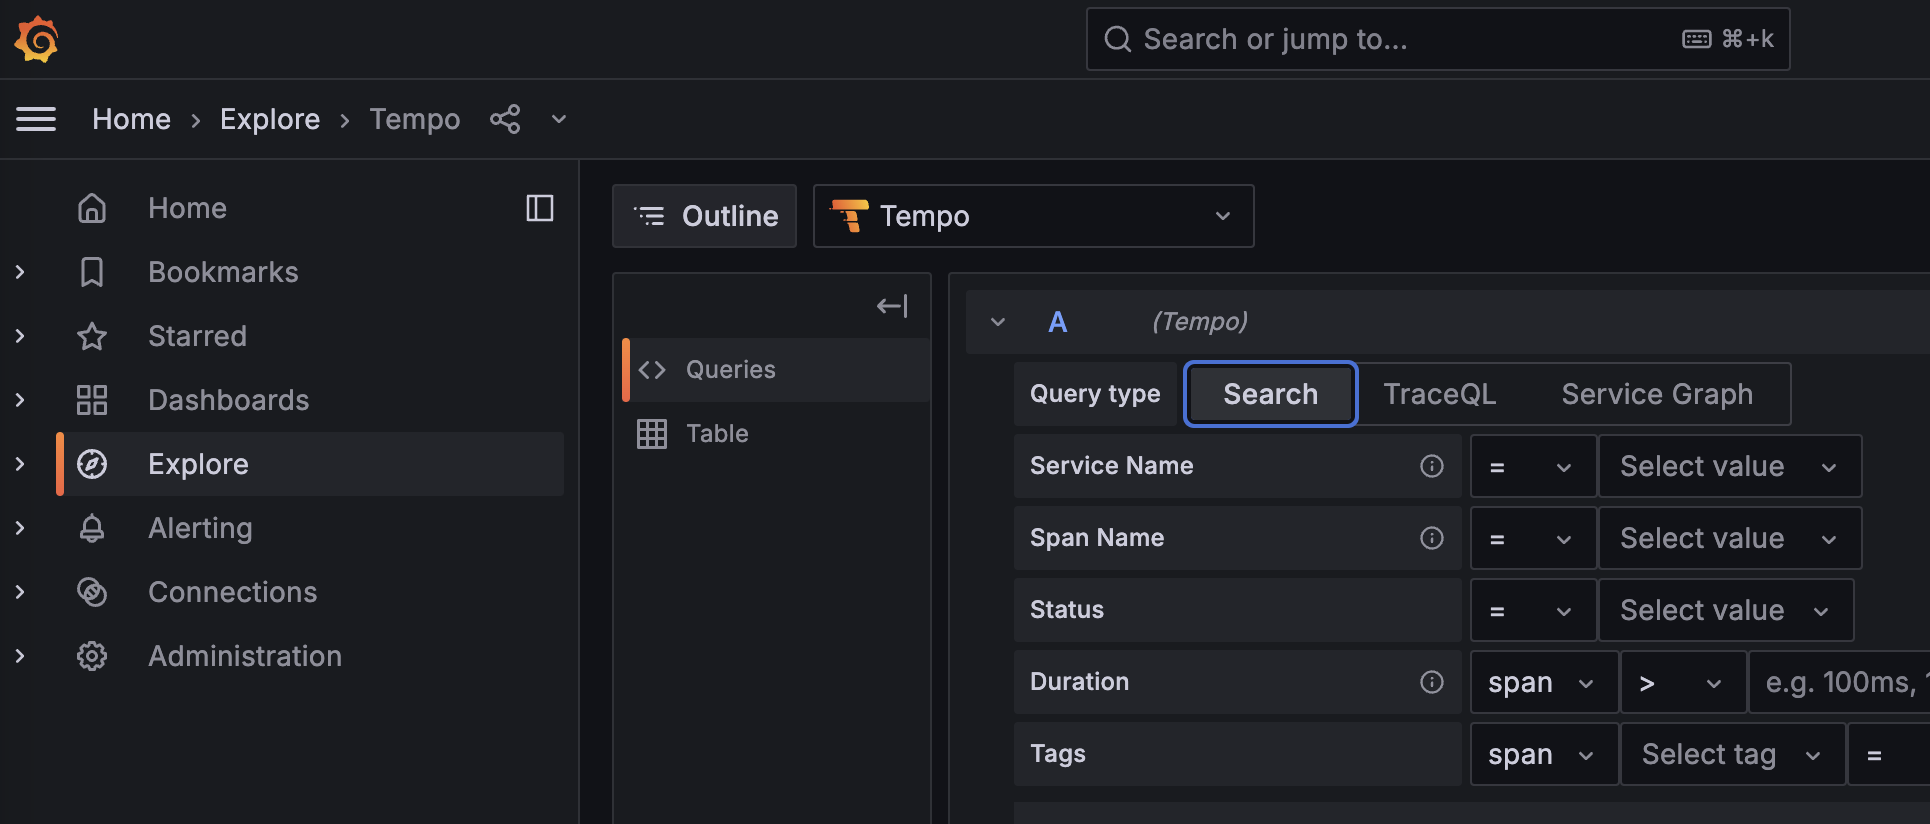
Task: Click Span Name info icon
Action: (1432, 538)
